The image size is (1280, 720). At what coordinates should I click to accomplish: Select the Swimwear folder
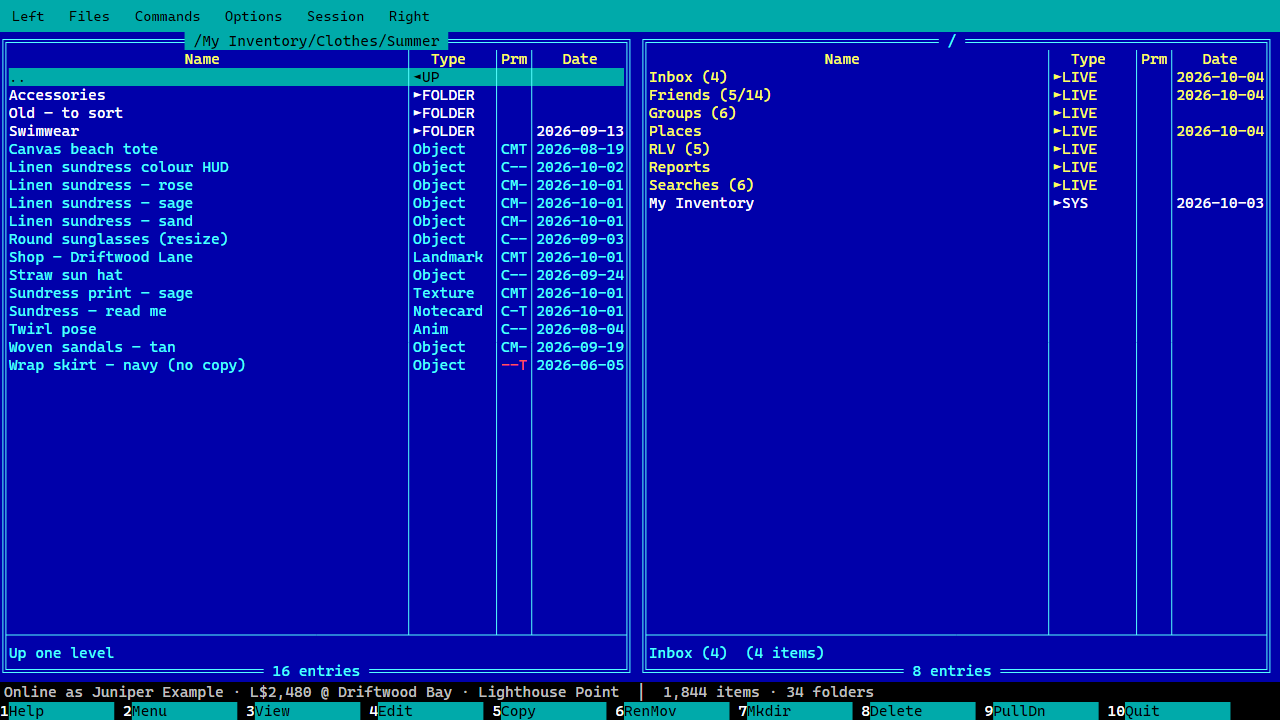coord(316,131)
